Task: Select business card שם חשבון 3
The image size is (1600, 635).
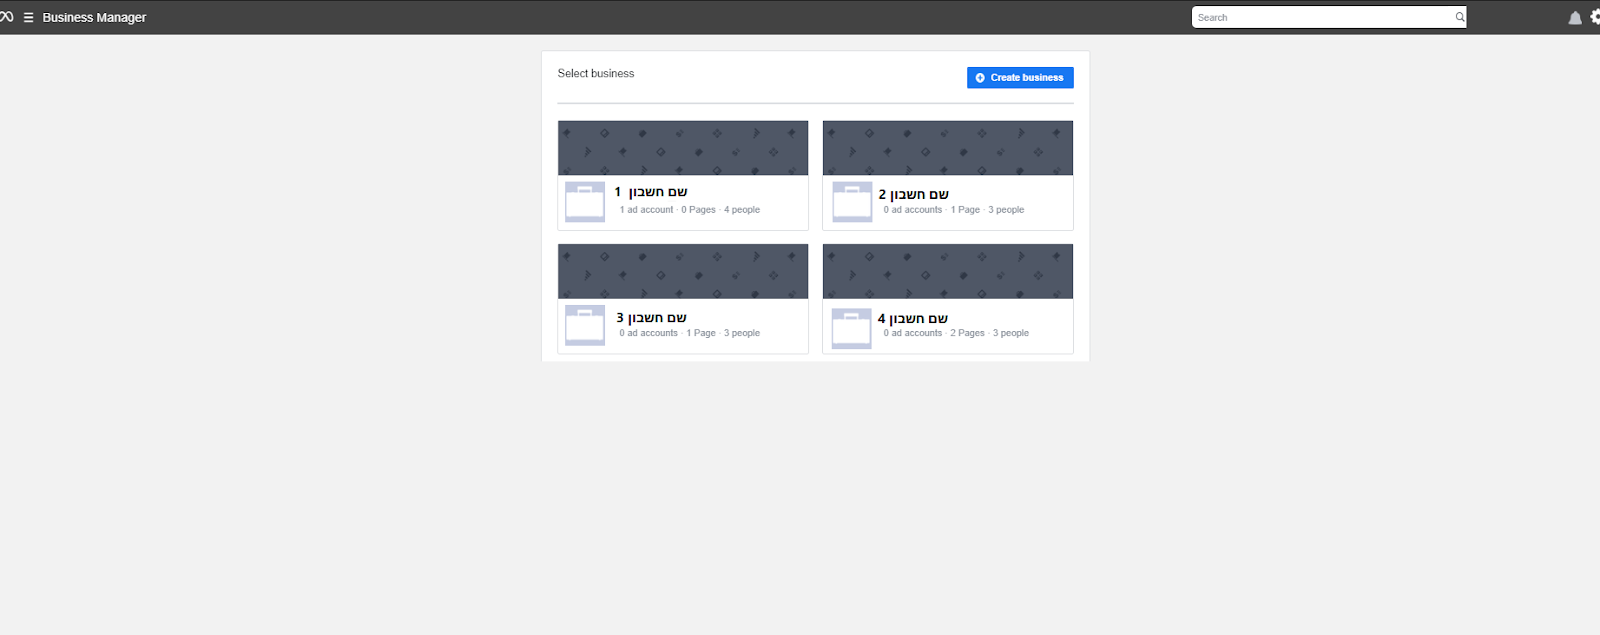Action: tap(683, 299)
